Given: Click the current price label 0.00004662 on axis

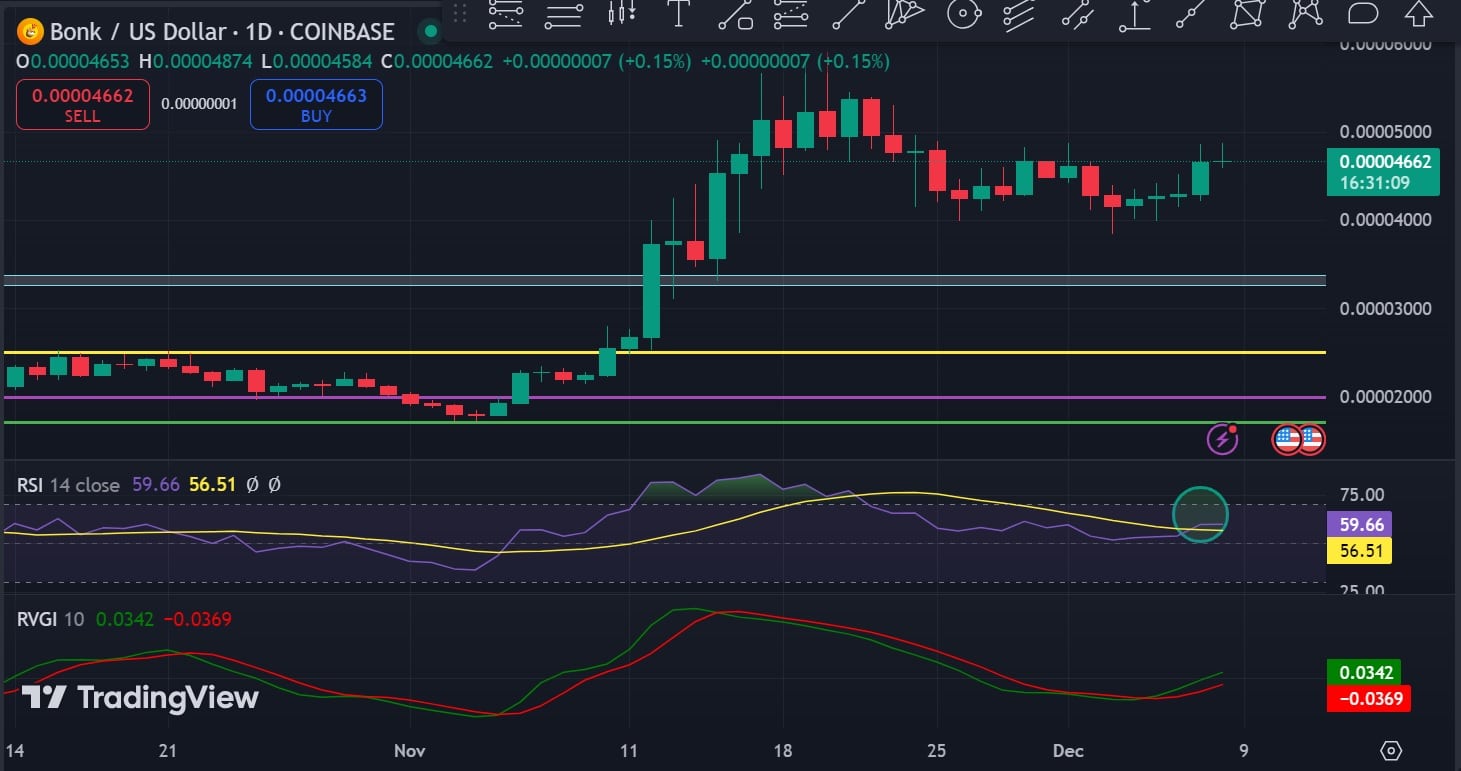Looking at the screenshot, I should (1385, 162).
